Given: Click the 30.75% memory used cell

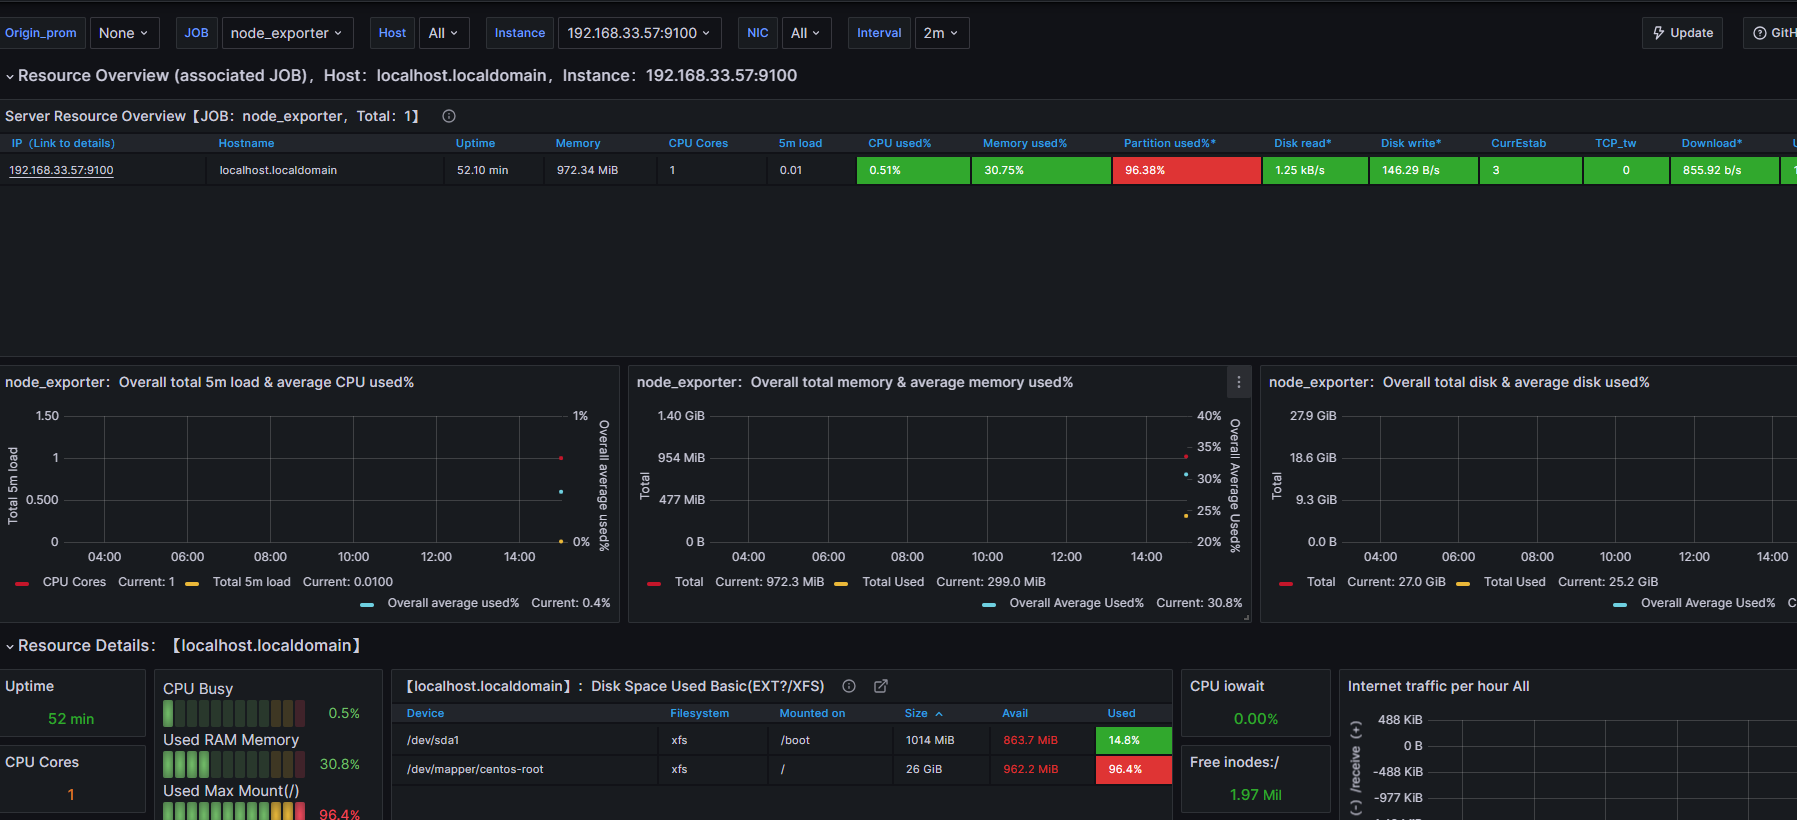Looking at the screenshot, I should [1041, 170].
